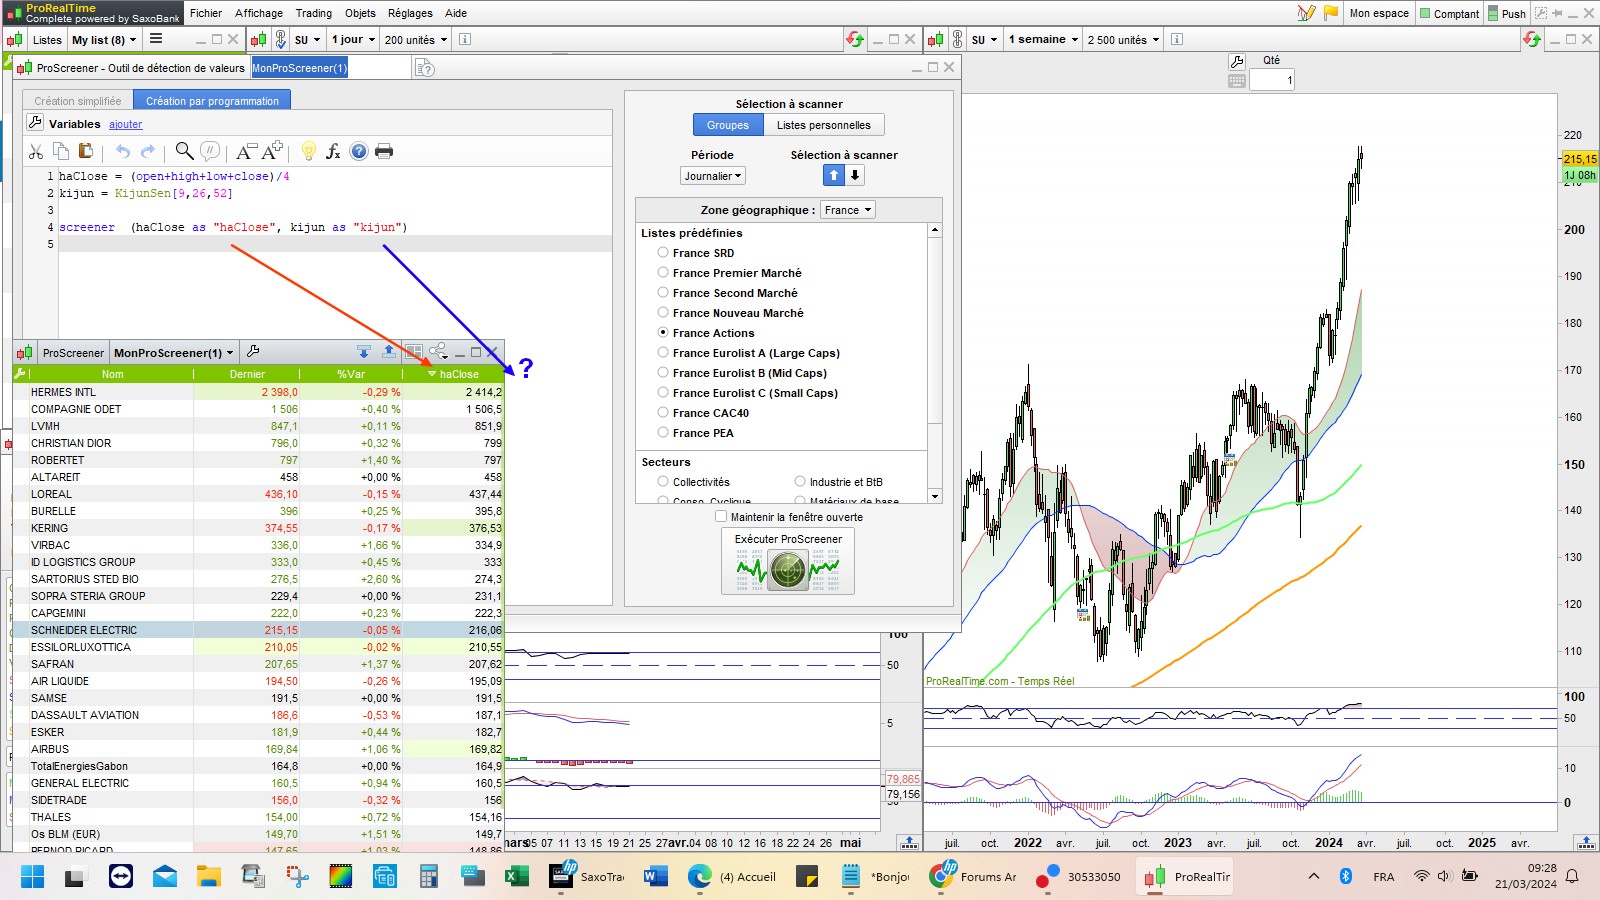Increase editor font size with A+ icon

(272, 151)
